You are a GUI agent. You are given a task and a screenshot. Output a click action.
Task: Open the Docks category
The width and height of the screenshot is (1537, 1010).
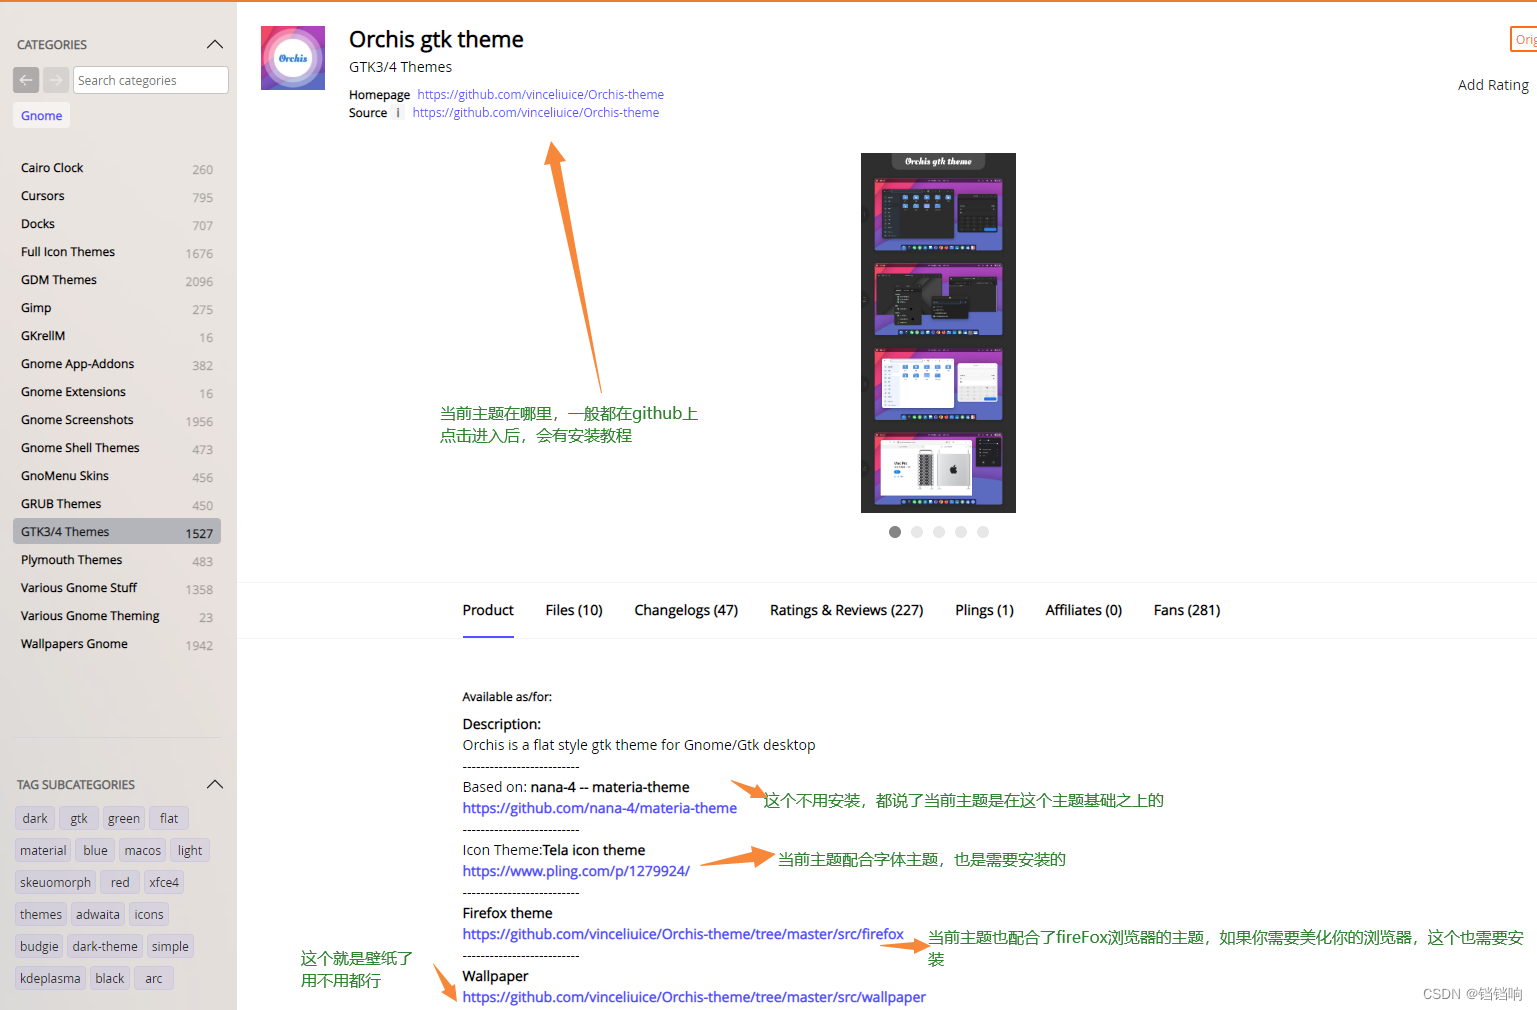pos(117,224)
